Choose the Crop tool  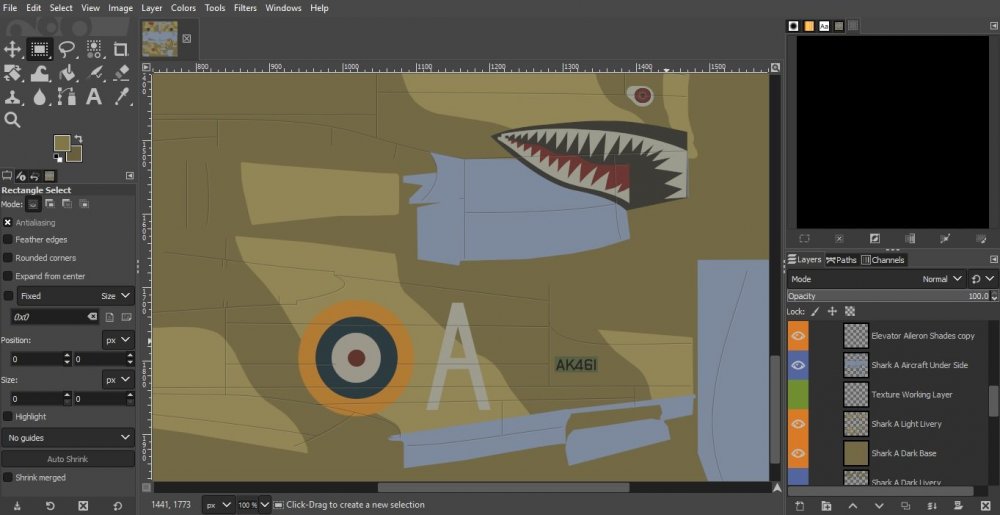point(121,48)
